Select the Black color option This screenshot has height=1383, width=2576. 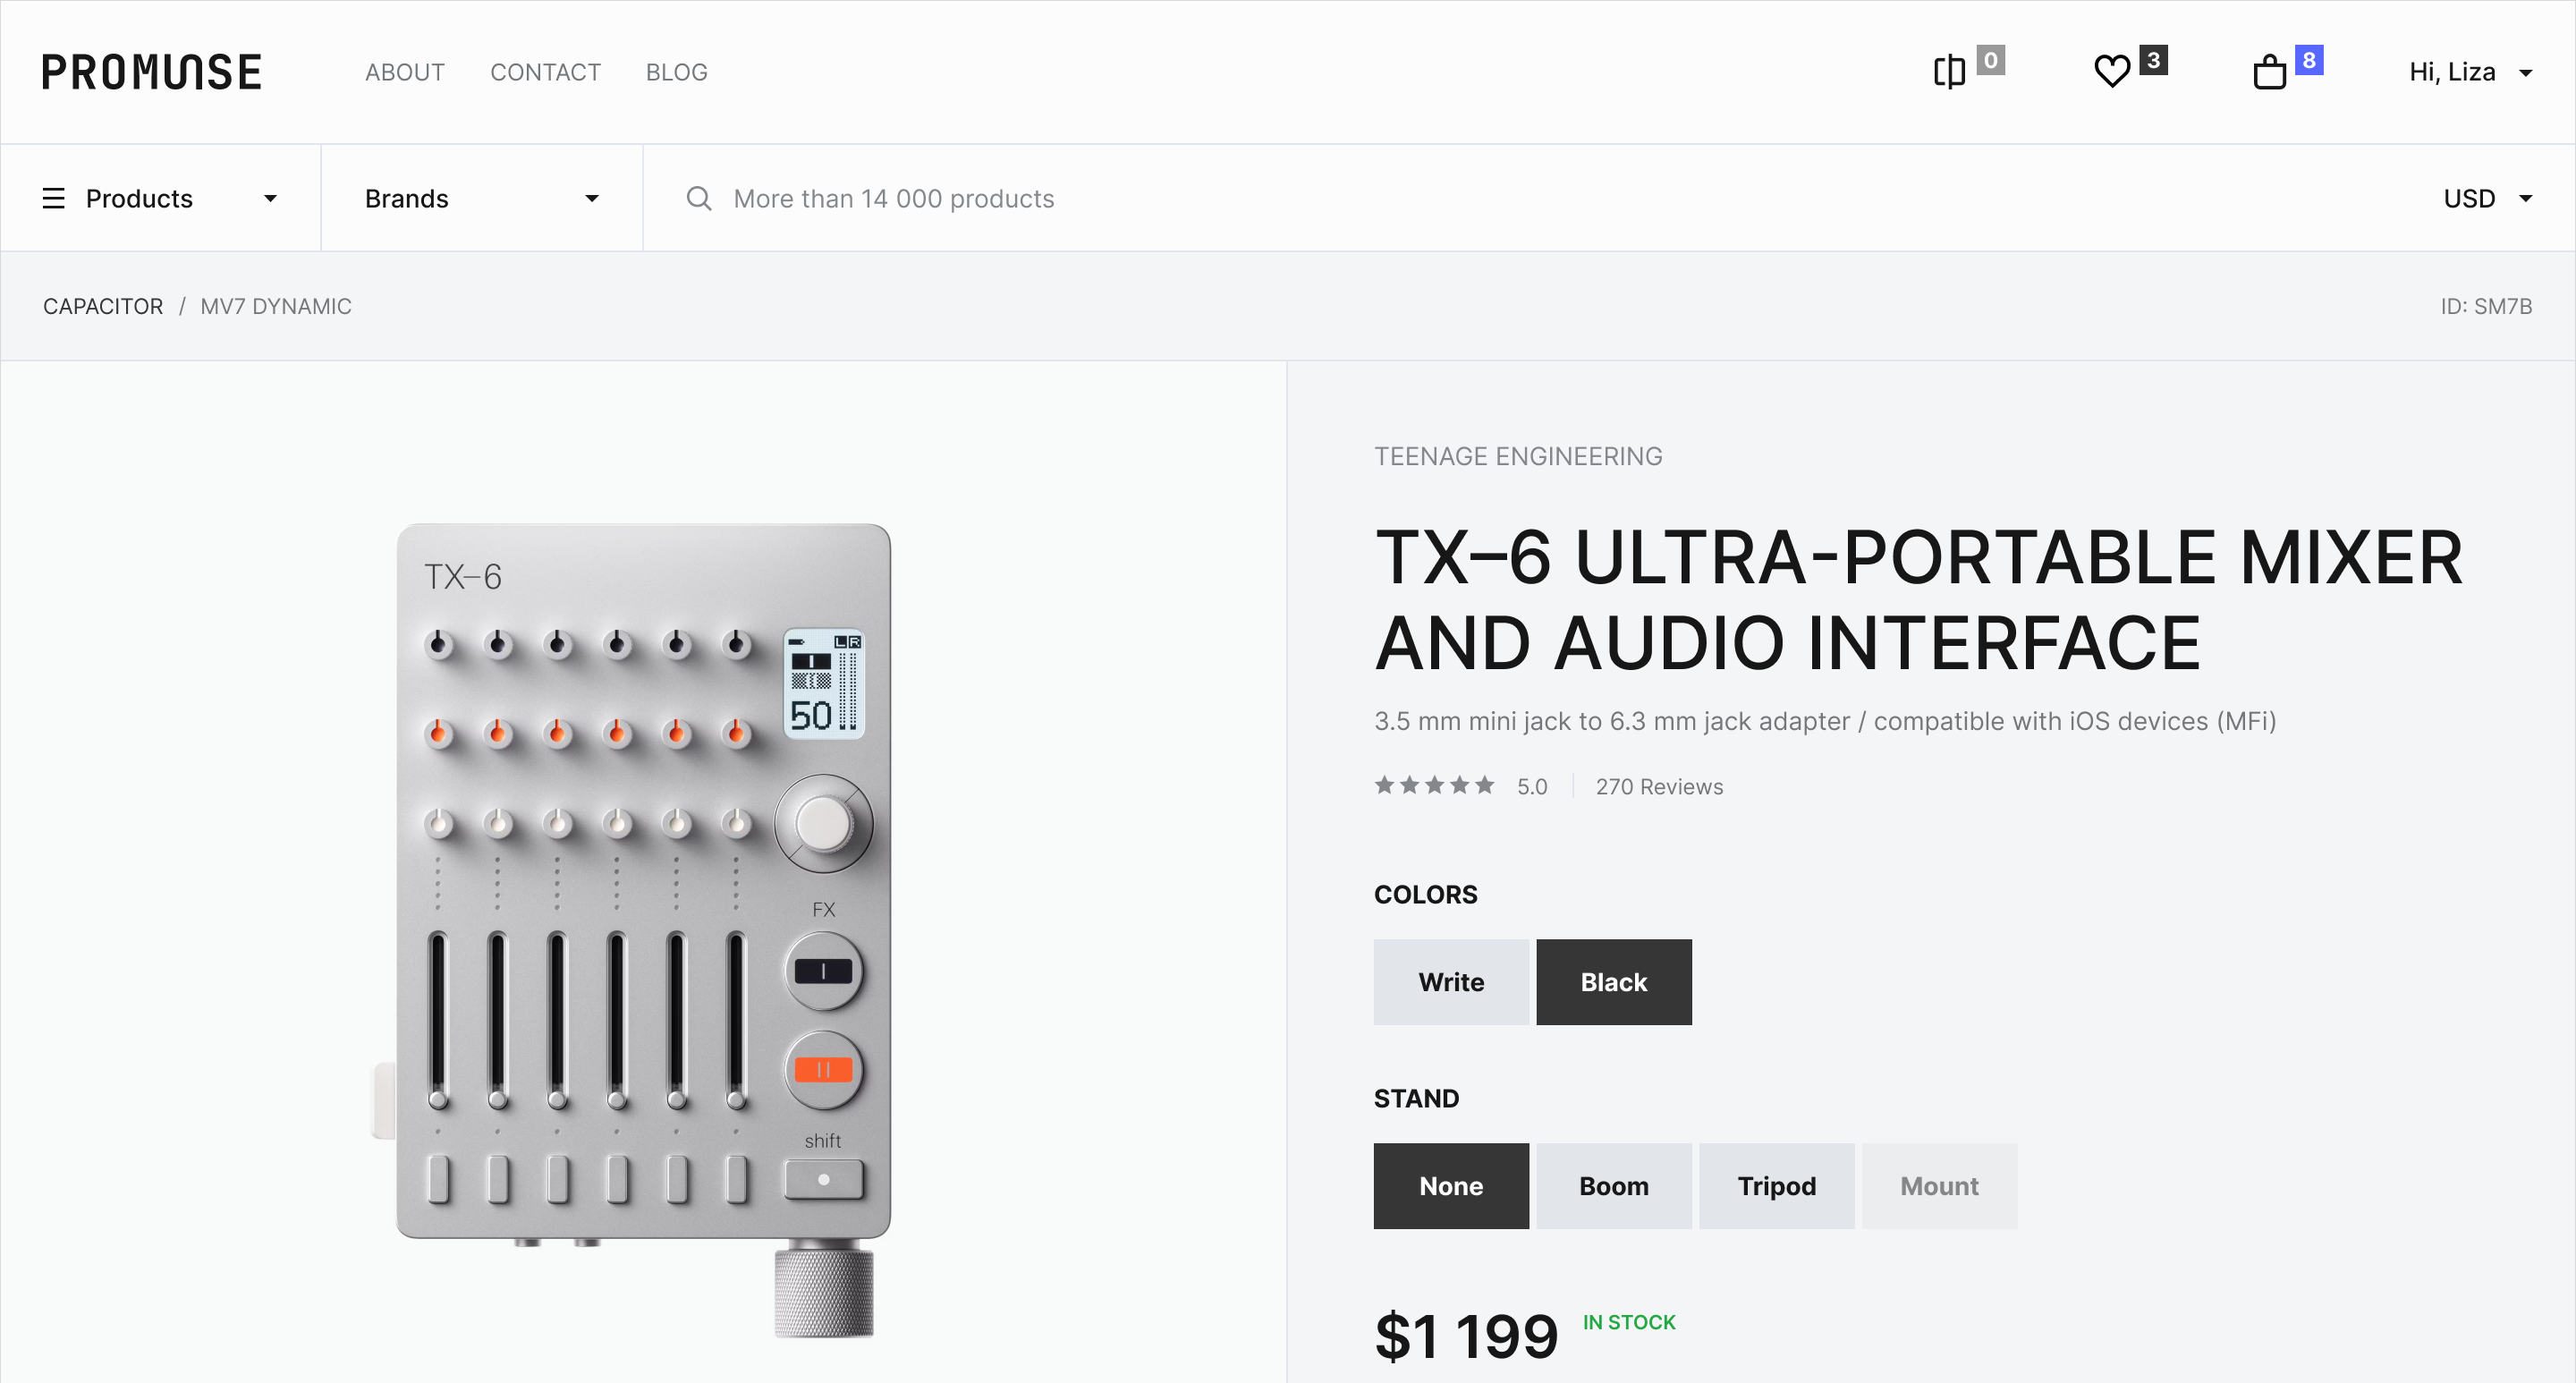click(x=1613, y=982)
